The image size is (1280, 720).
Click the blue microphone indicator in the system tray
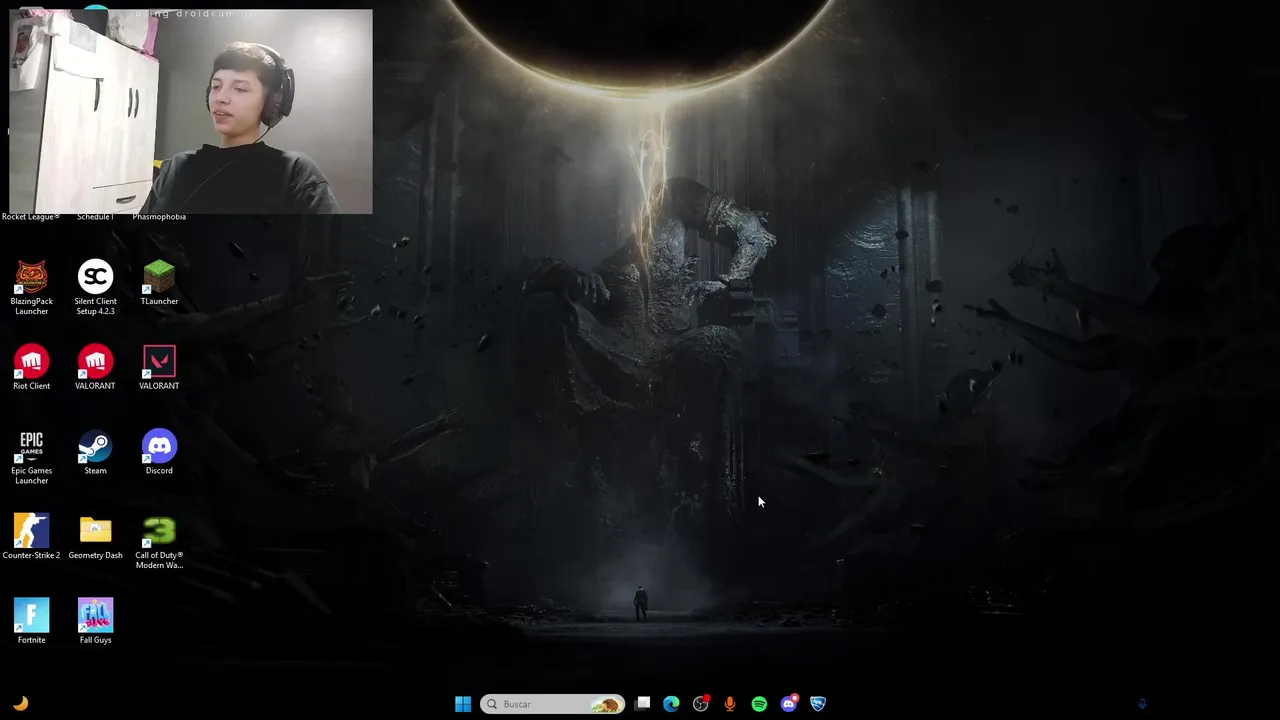(1142, 704)
